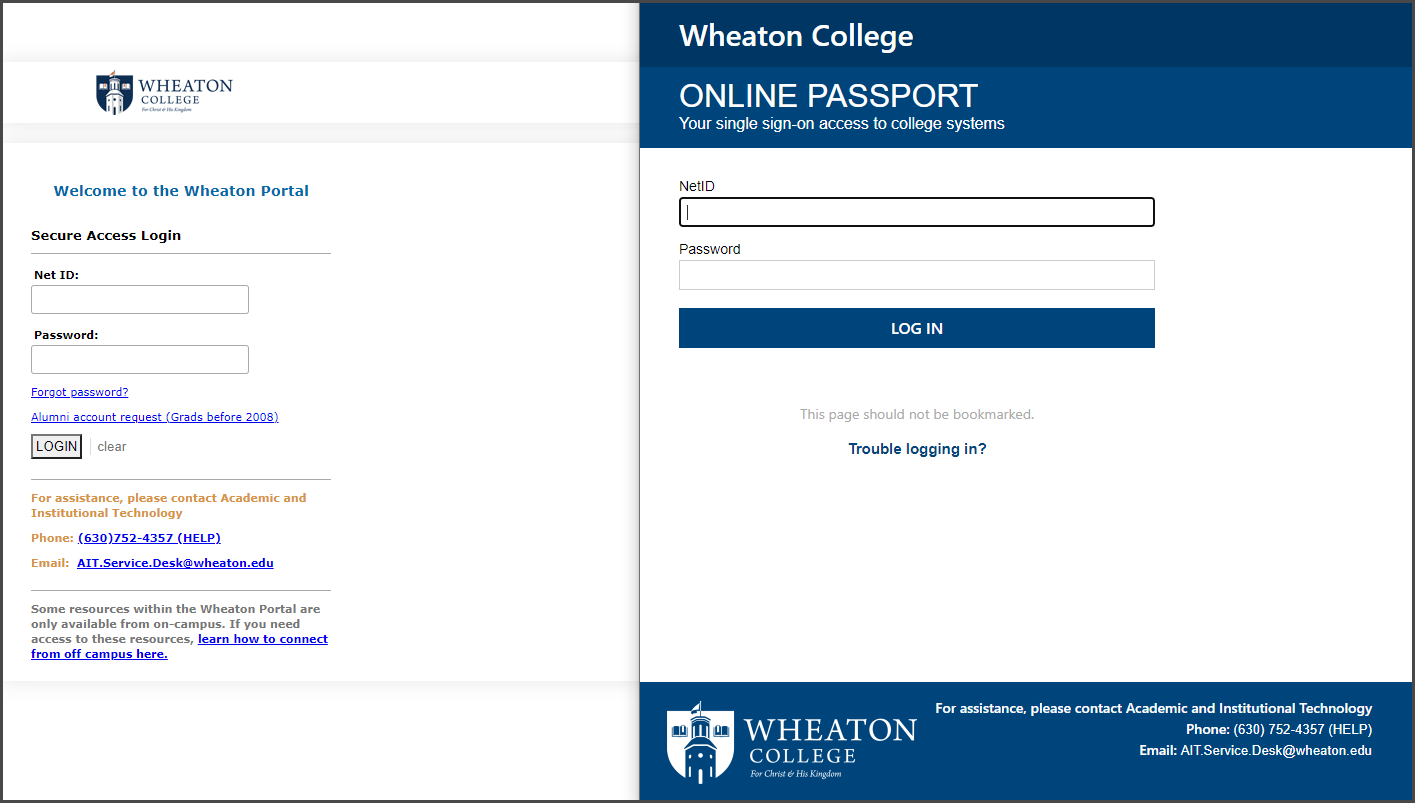Screen dimensions: 1415x803
Task: Open the Forgot password? link
Action: pos(80,392)
